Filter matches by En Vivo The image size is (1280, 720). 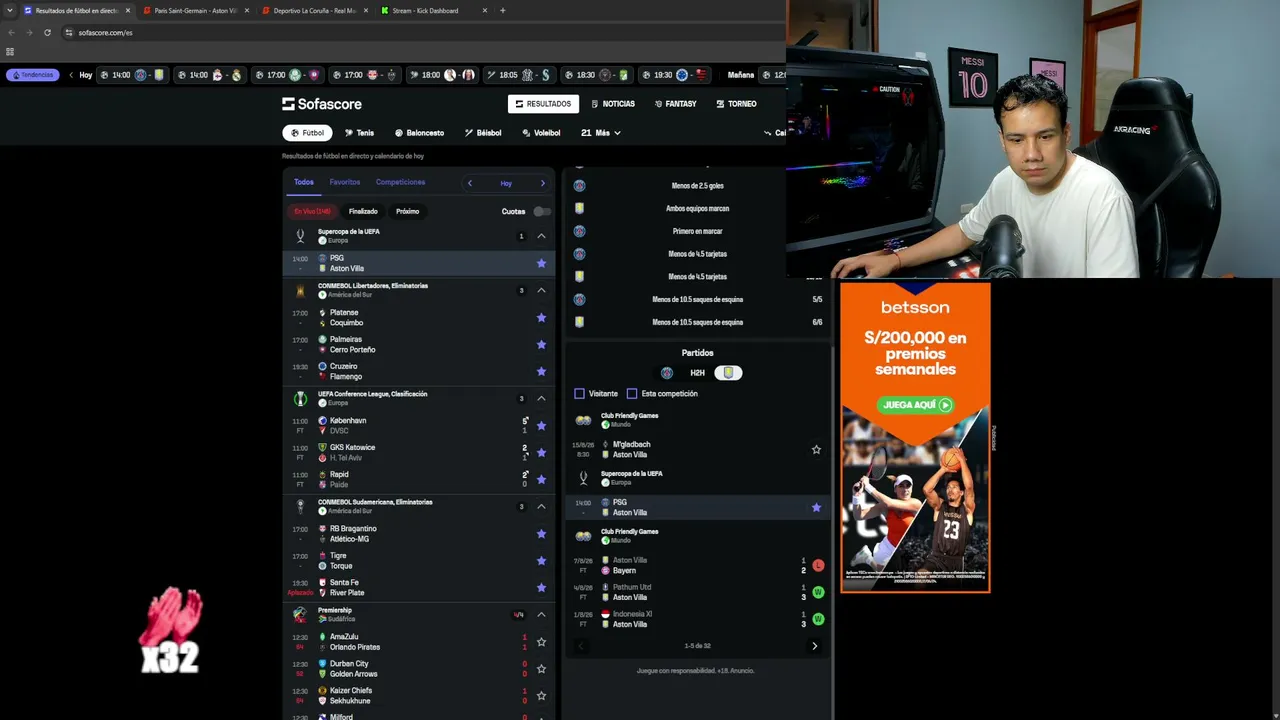pyautogui.click(x=312, y=211)
